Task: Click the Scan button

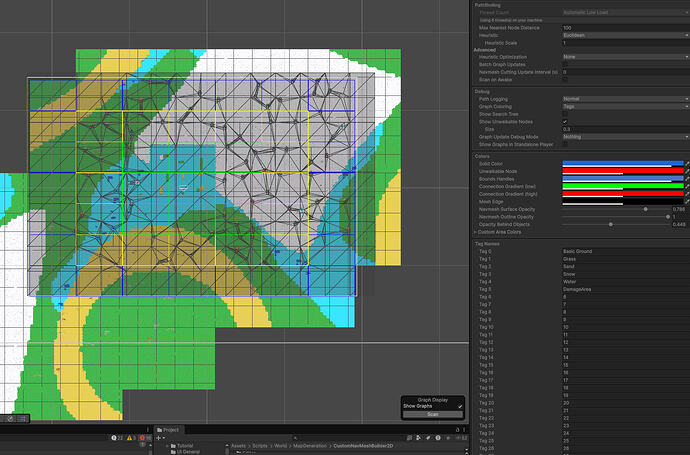Action: (x=433, y=414)
